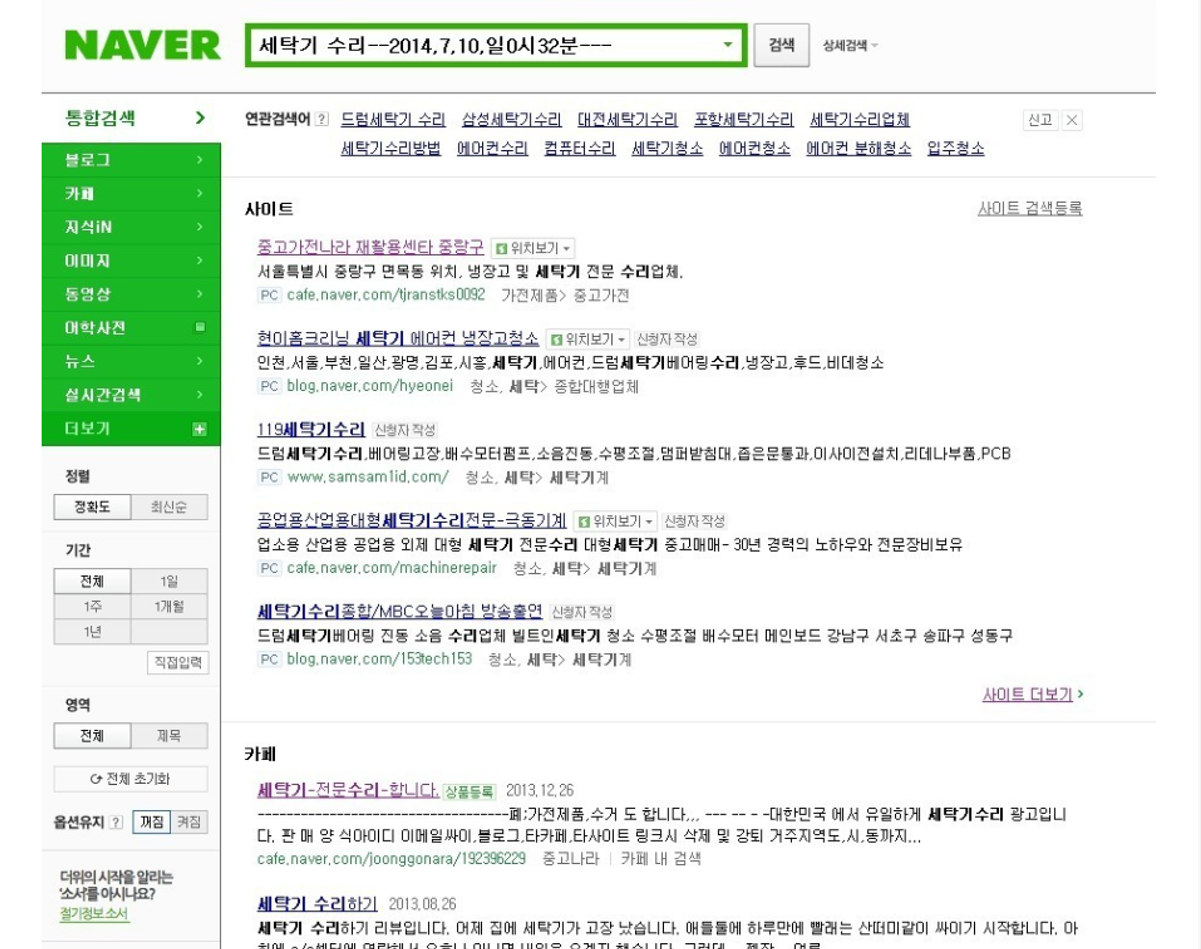Screen dimensions: 1201x949
Task: Click related search 에어컨수리
Action: pos(492,148)
